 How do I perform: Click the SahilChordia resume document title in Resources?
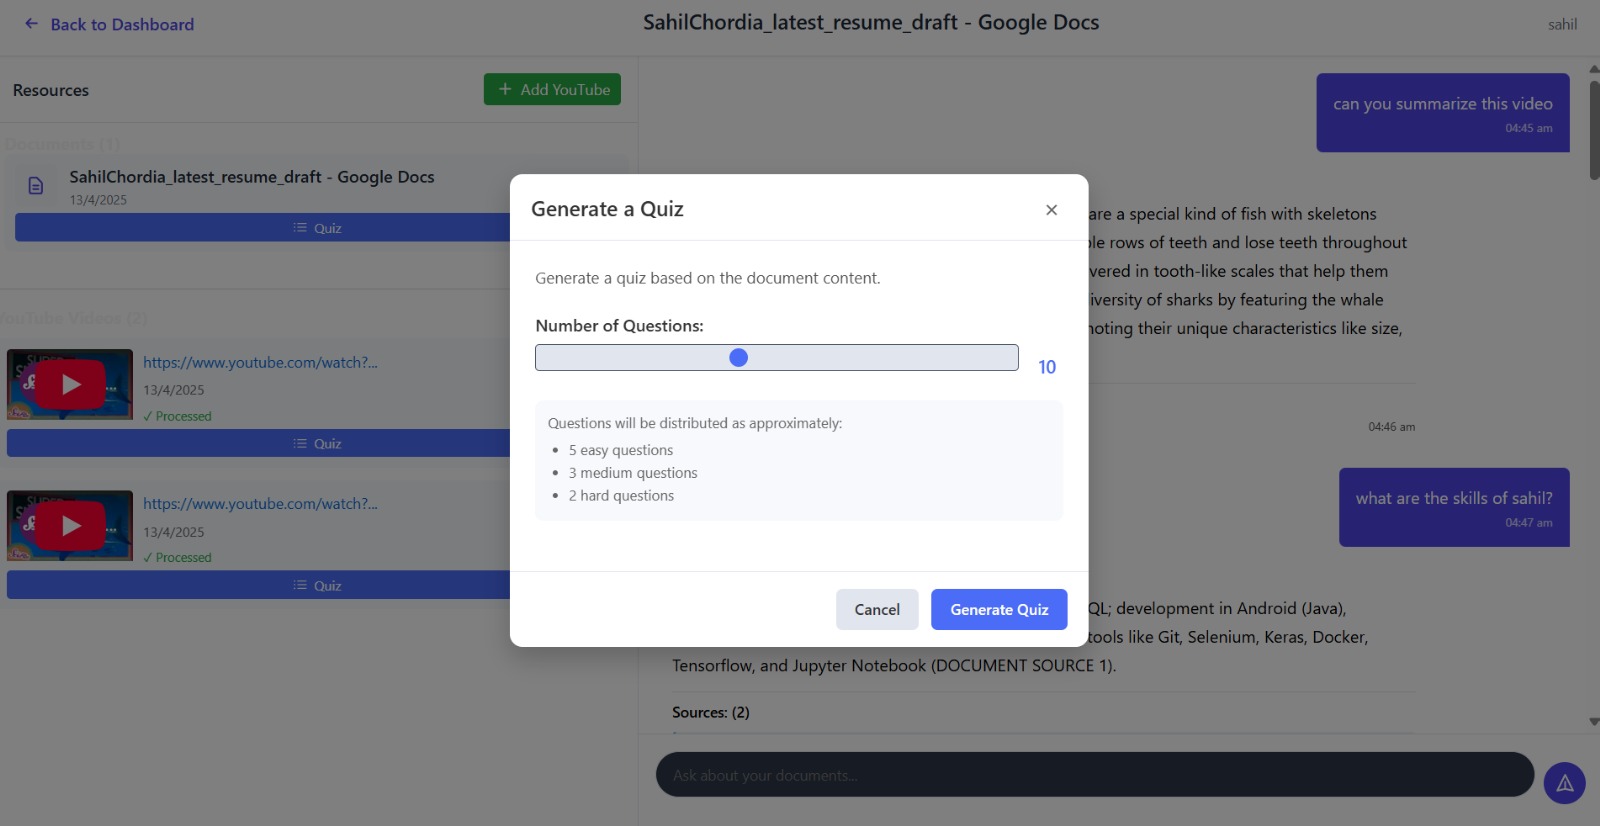pyautogui.click(x=252, y=177)
